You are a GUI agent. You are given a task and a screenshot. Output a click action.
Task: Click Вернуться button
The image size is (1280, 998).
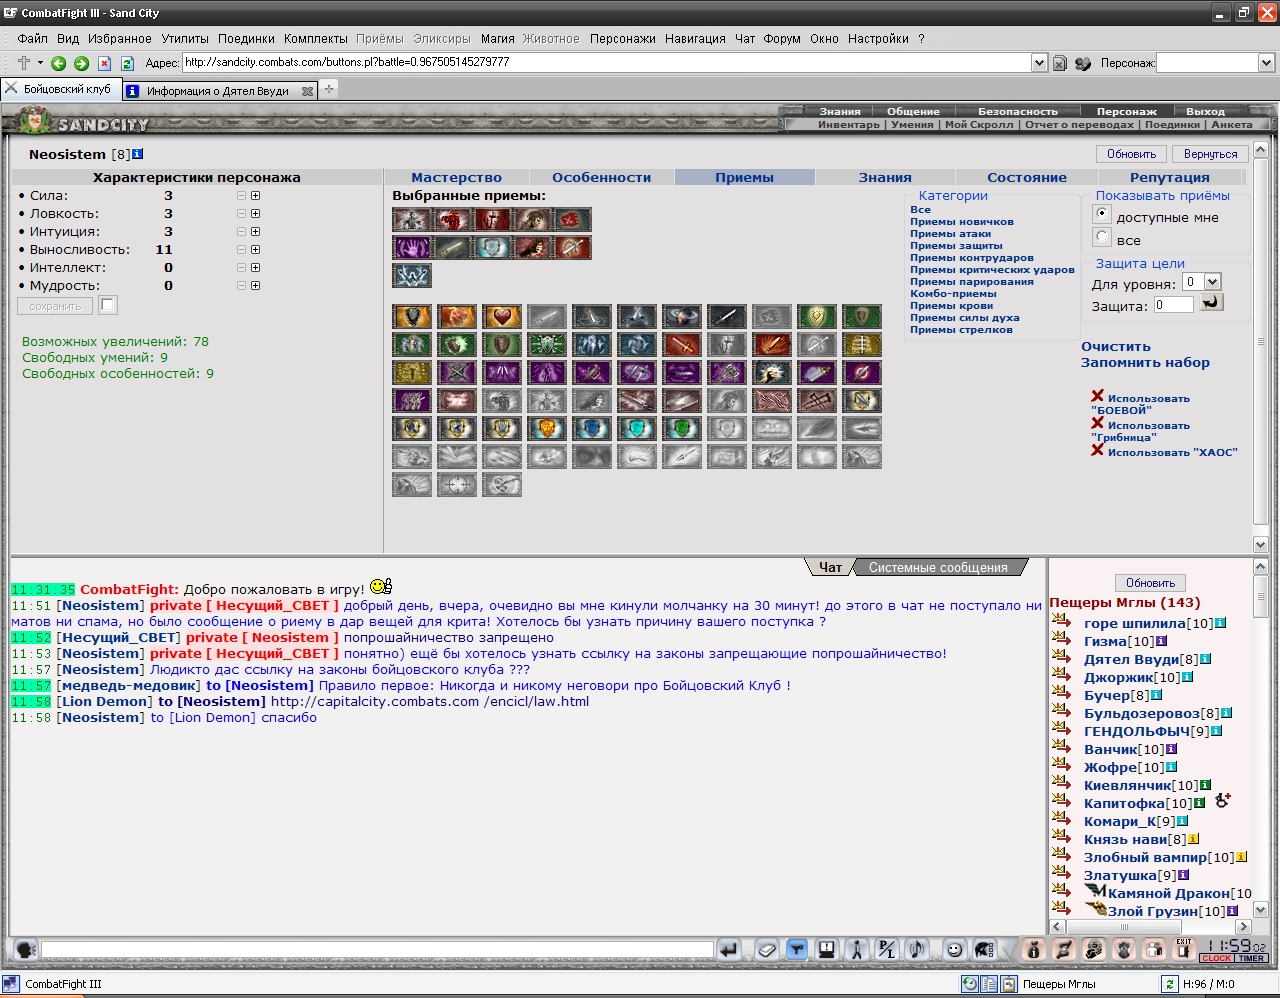tap(1210, 154)
